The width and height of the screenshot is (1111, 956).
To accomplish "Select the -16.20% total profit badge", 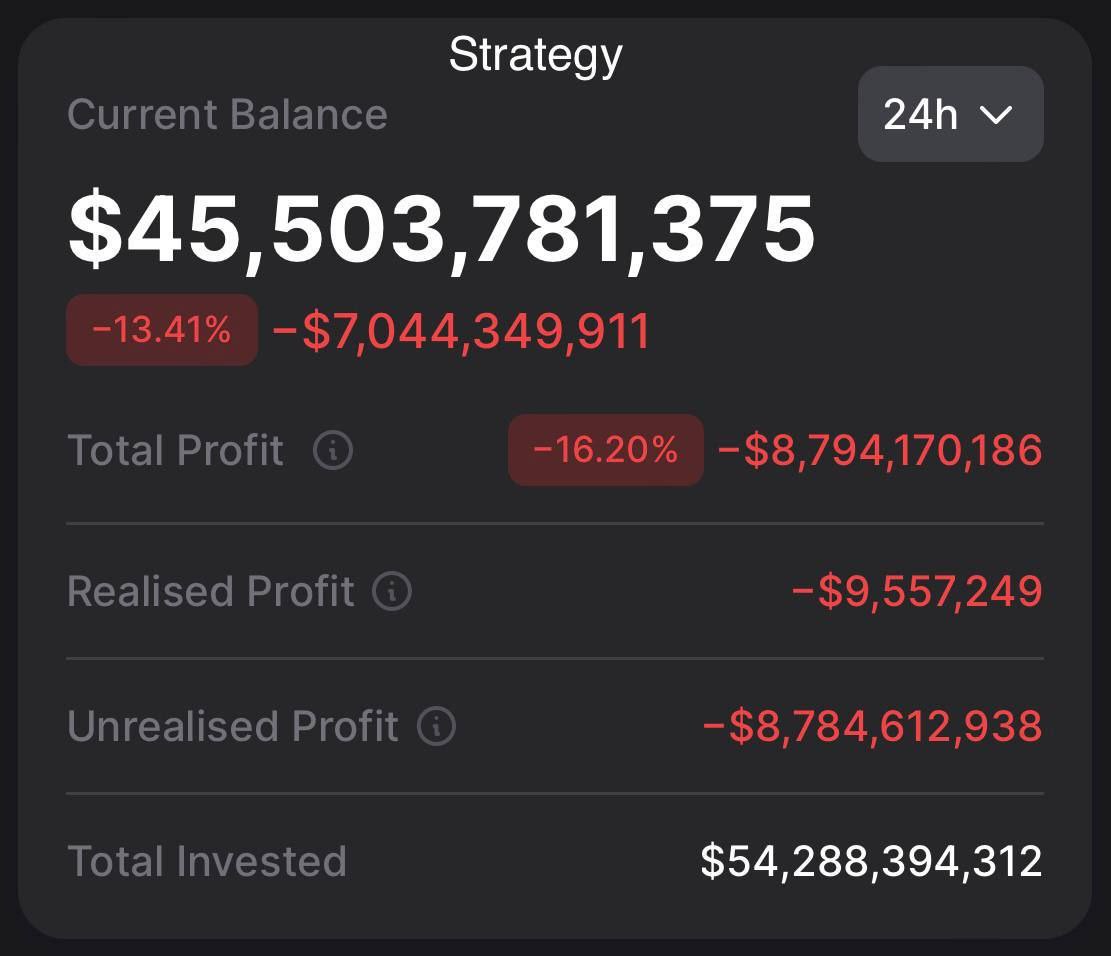I will pos(606,450).
